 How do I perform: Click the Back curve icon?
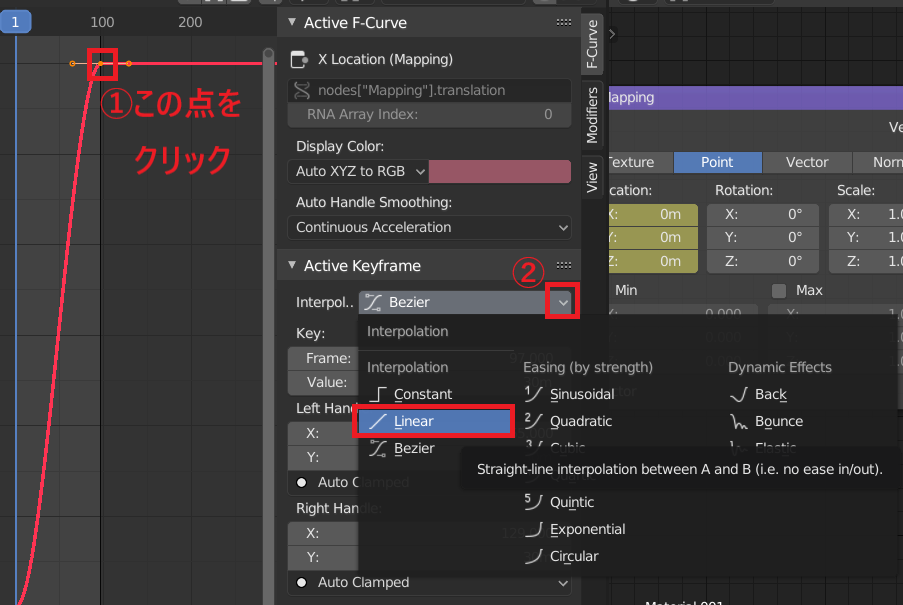tap(738, 394)
